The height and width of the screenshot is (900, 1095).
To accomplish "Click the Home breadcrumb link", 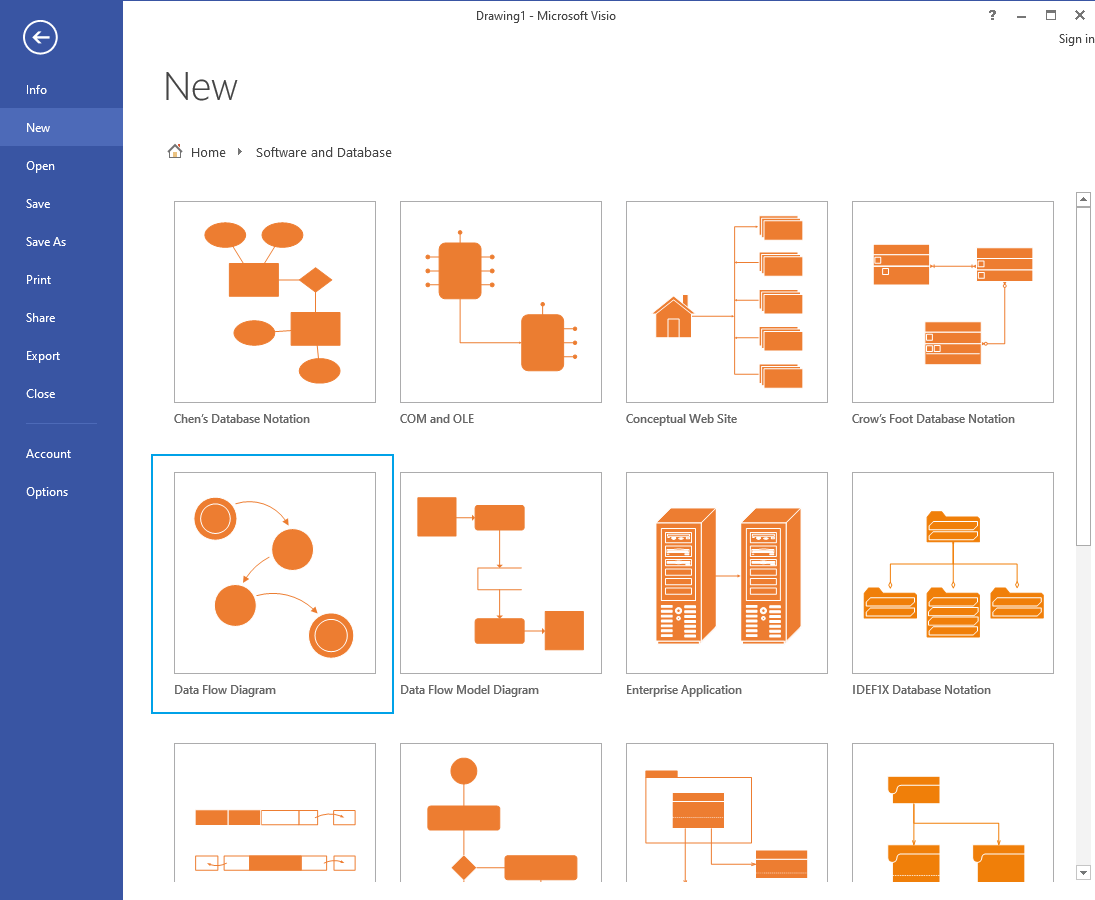I will pos(208,153).
